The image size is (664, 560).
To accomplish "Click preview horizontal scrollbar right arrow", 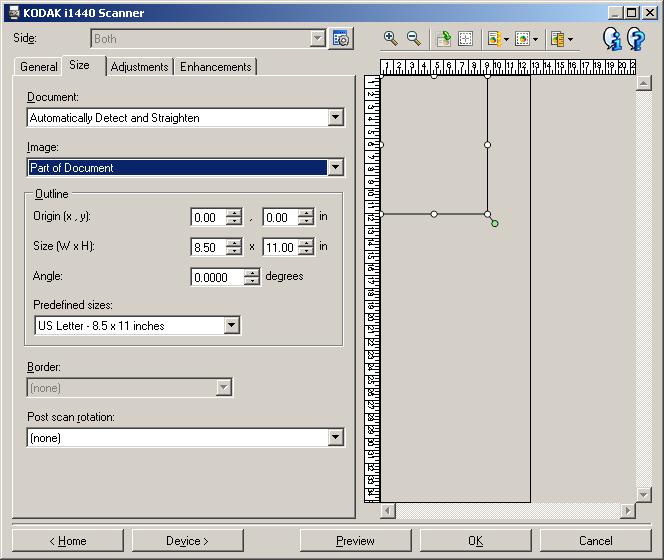I will tap(628, 510).
